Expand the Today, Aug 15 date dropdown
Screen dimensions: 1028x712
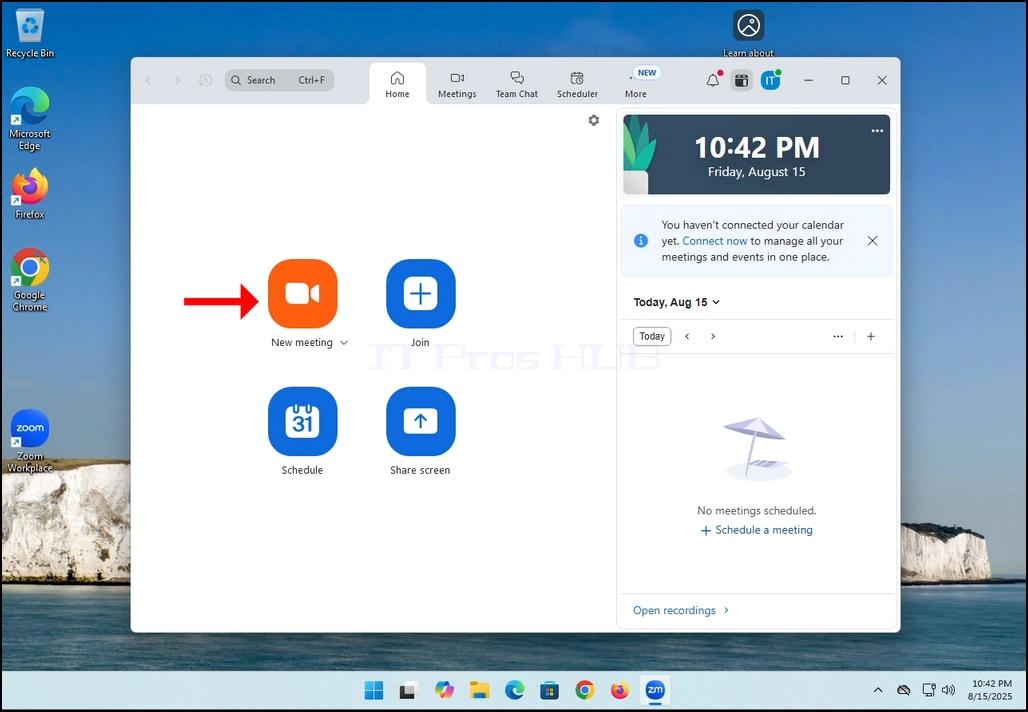[677, 302]
